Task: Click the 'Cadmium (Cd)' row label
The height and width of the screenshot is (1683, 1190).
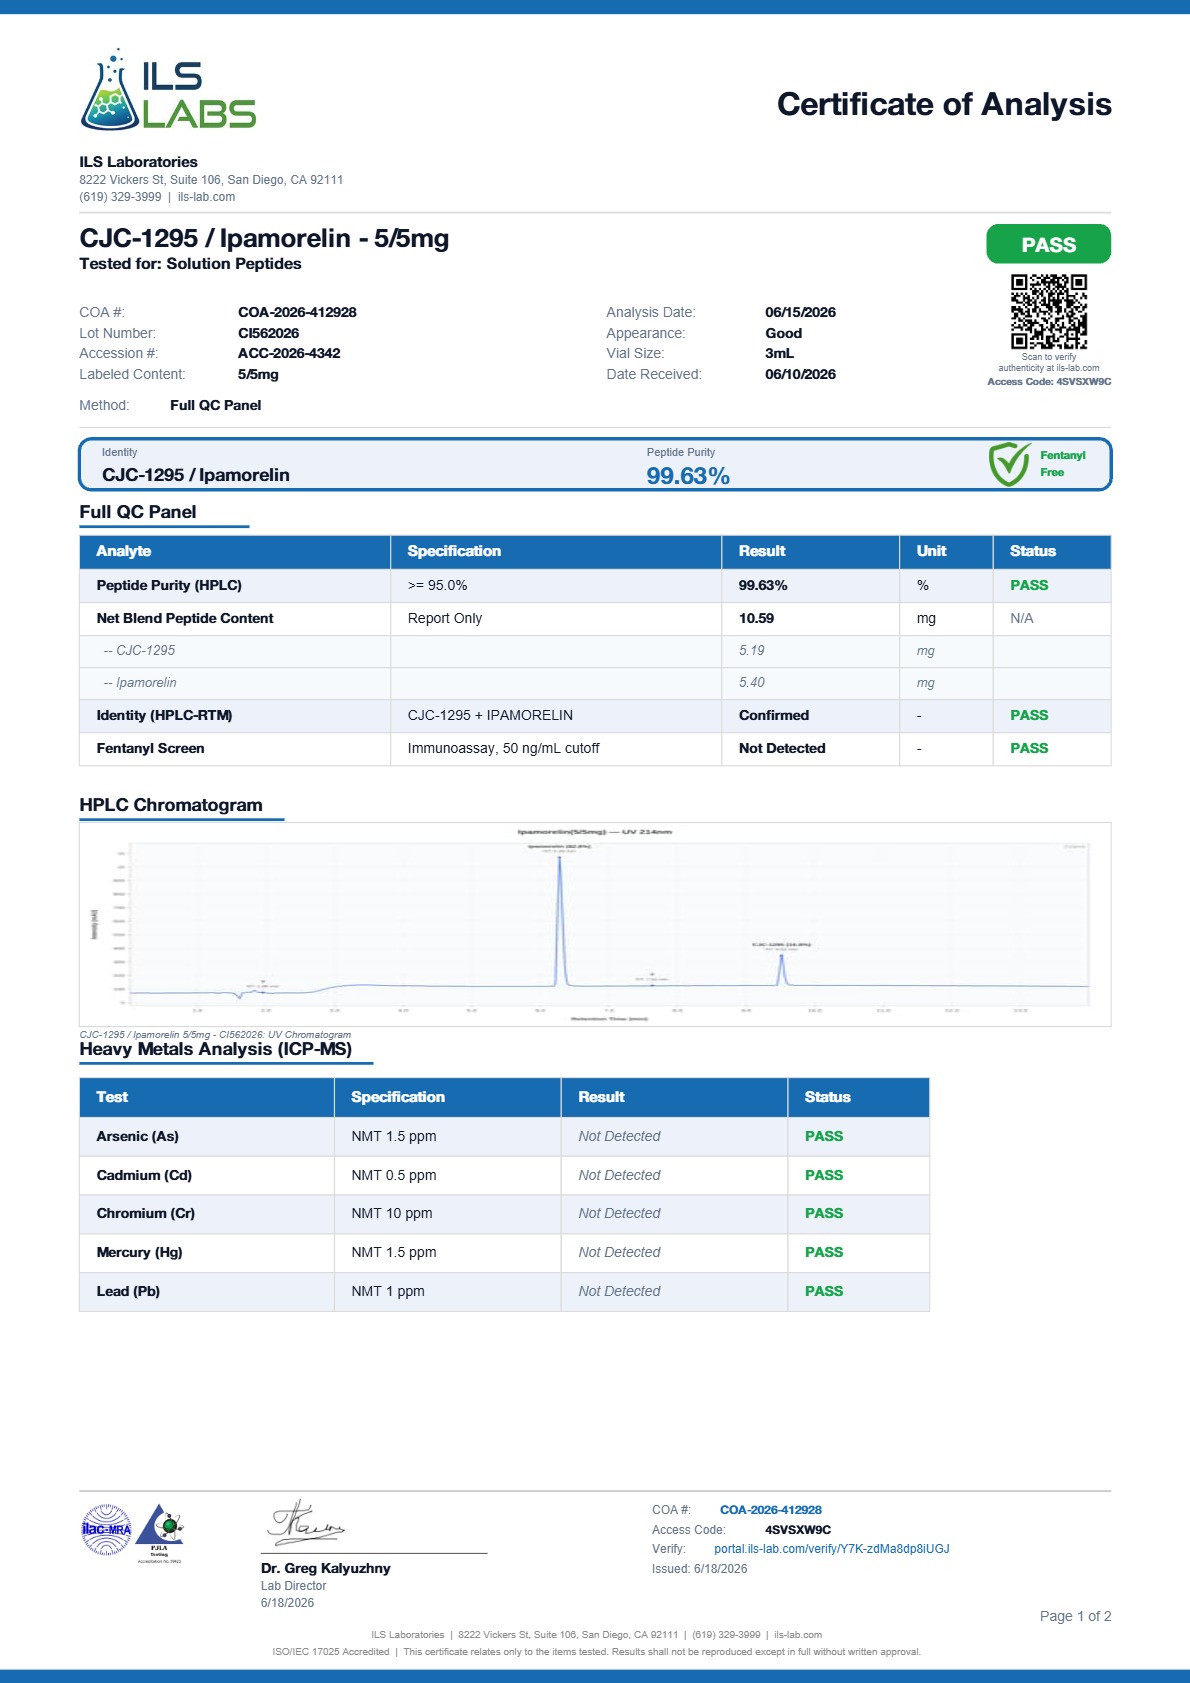Action: (x=144, y=1175)
